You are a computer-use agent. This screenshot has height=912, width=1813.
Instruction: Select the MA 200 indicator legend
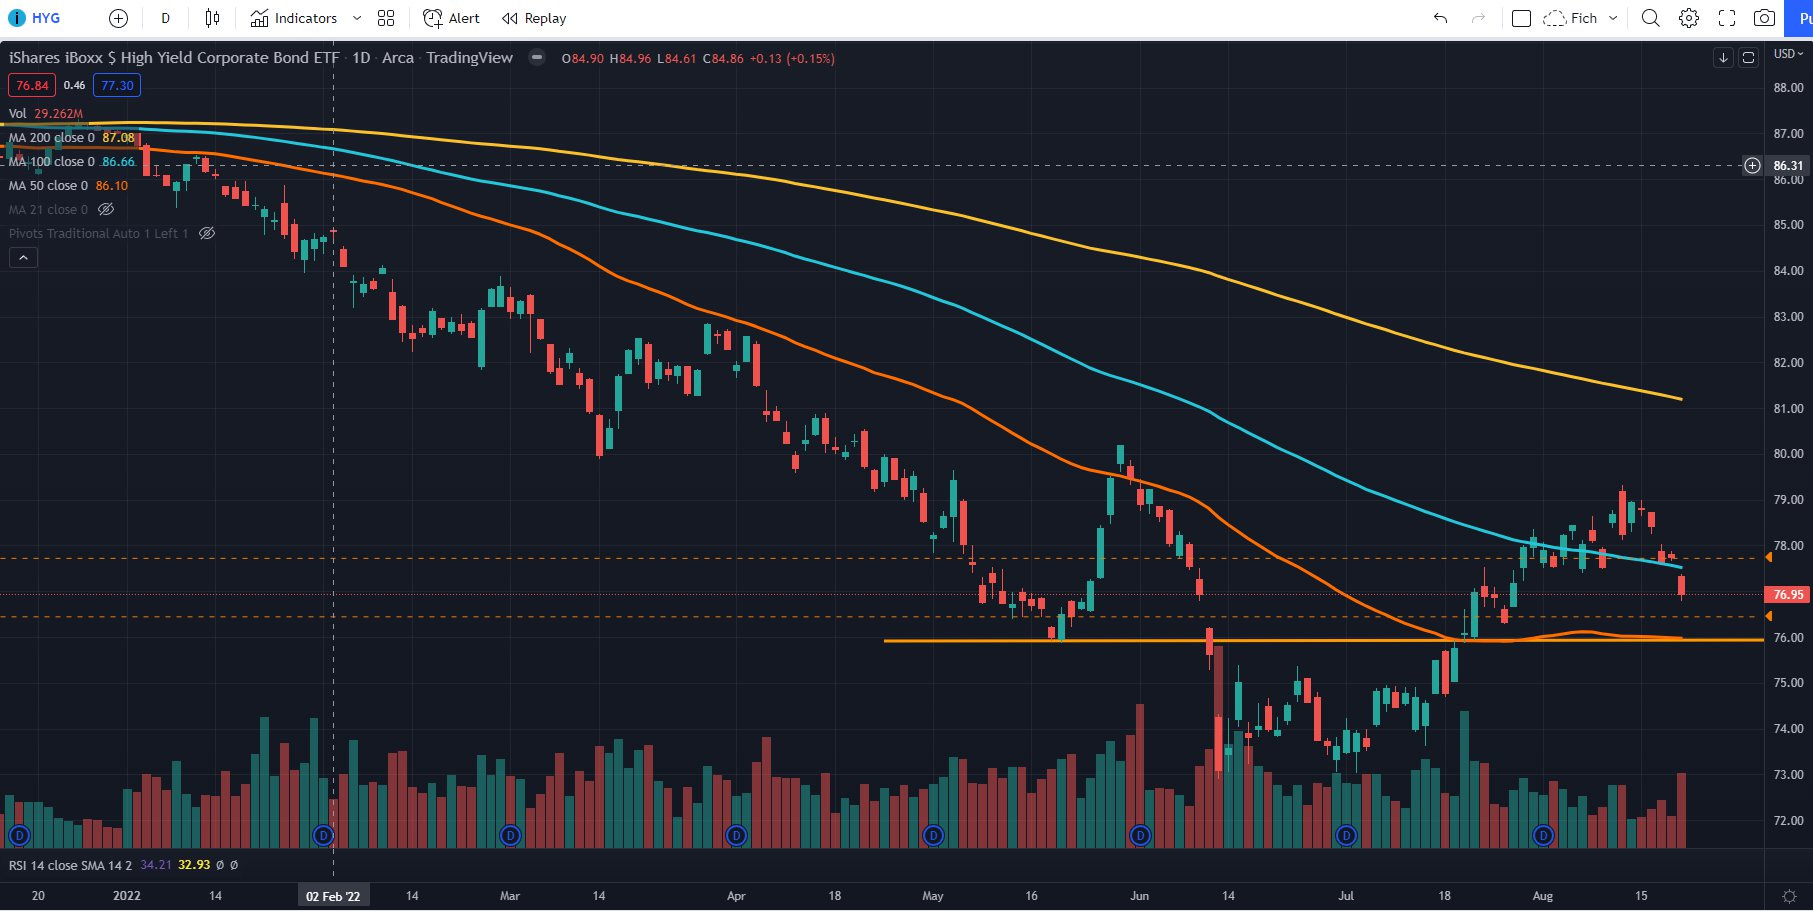point(71,138)
